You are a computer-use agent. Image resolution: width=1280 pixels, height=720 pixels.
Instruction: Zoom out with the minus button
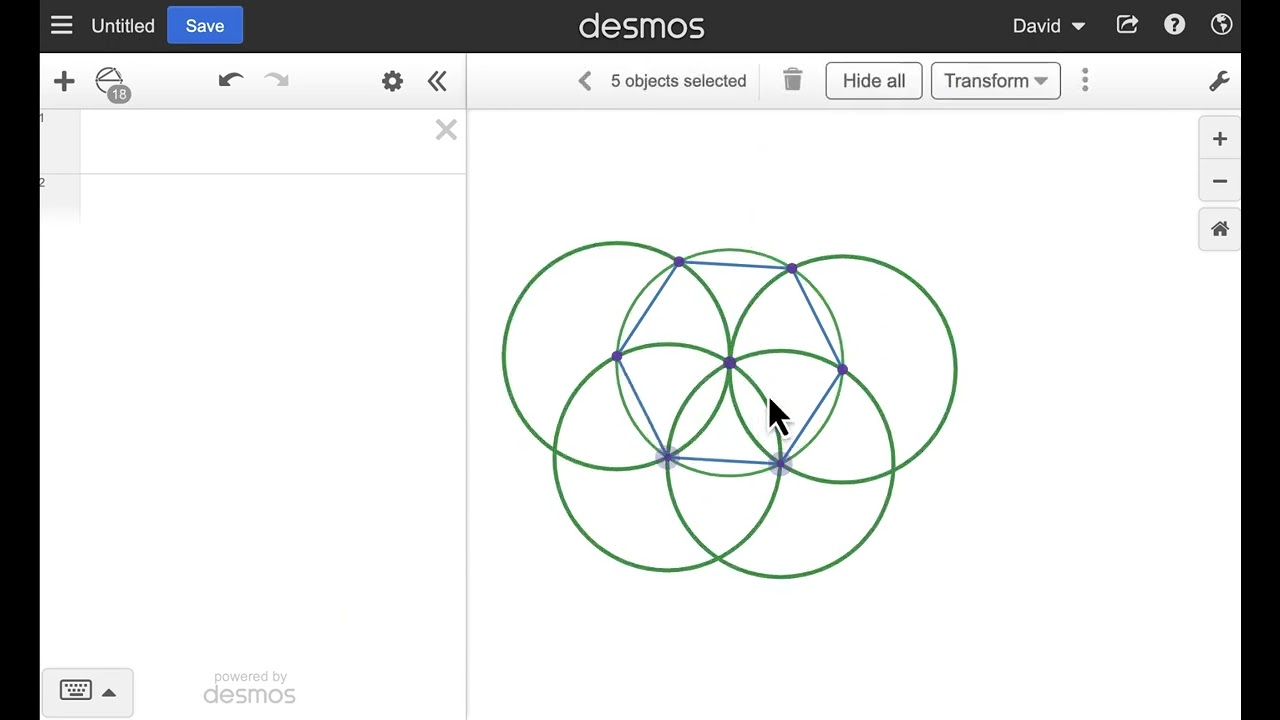coord(1220,181)
